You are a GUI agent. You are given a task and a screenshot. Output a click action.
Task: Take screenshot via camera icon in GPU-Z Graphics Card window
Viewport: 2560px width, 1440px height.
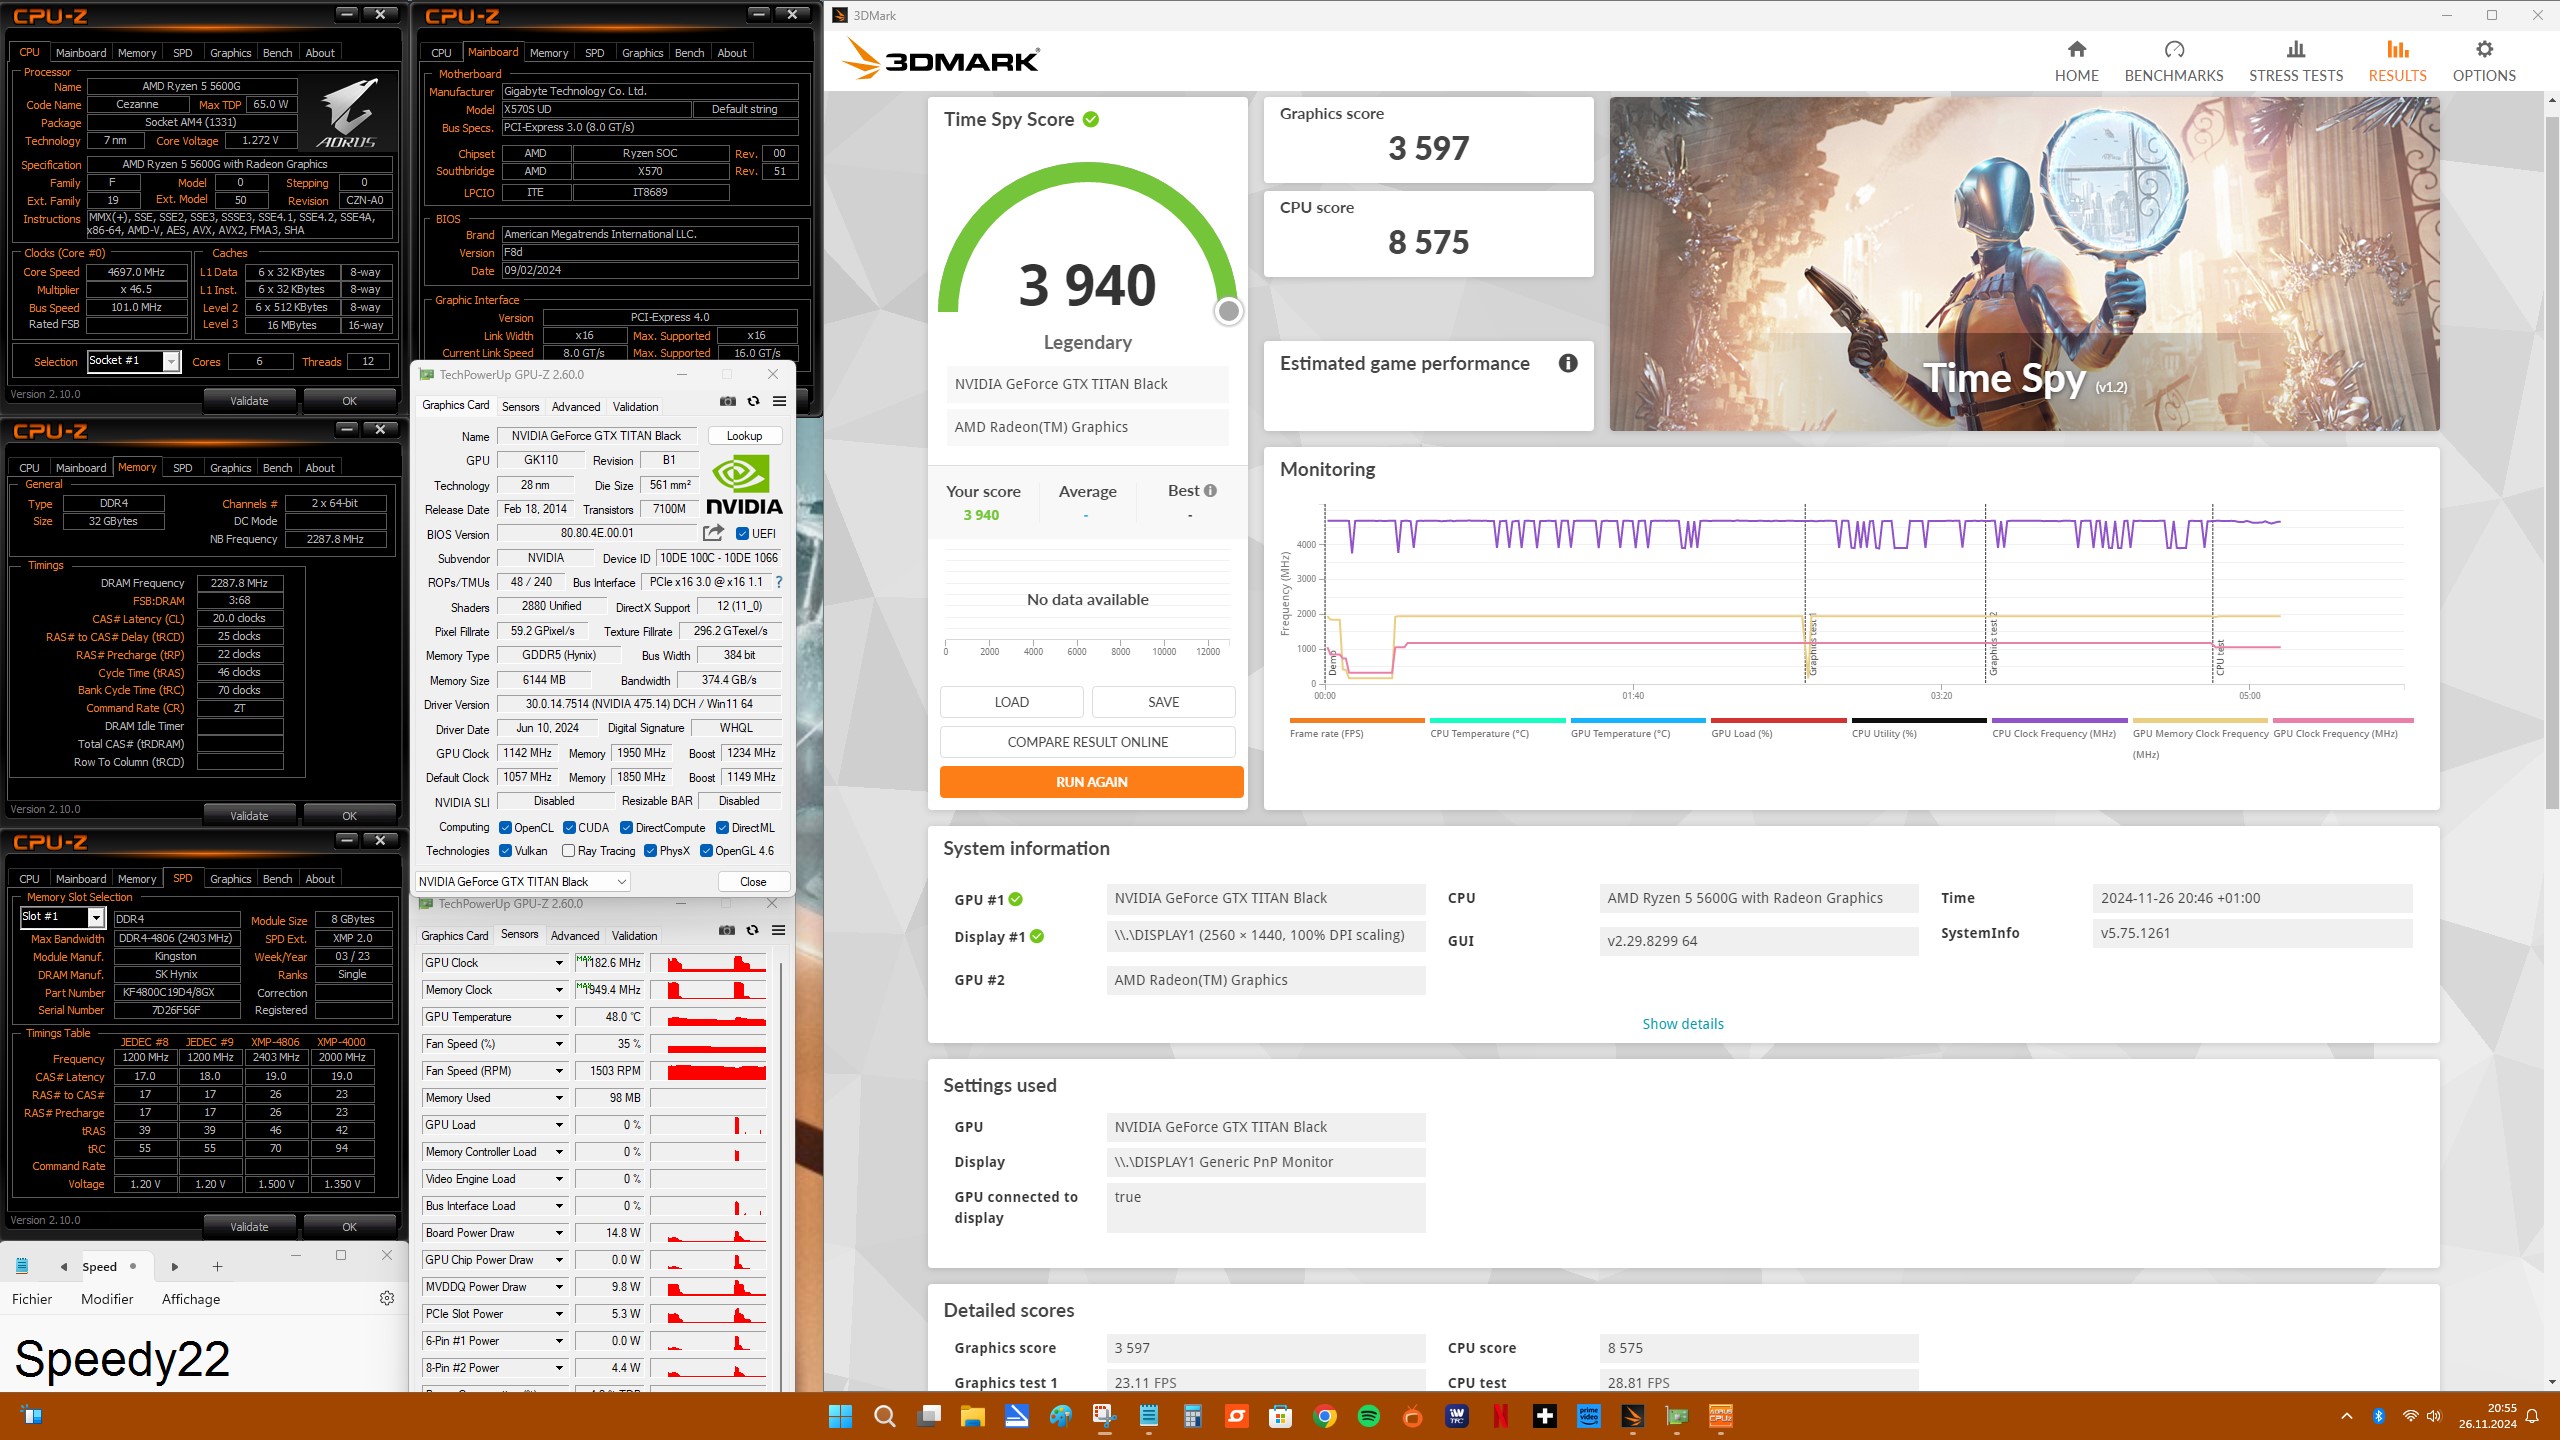[727, 401]
